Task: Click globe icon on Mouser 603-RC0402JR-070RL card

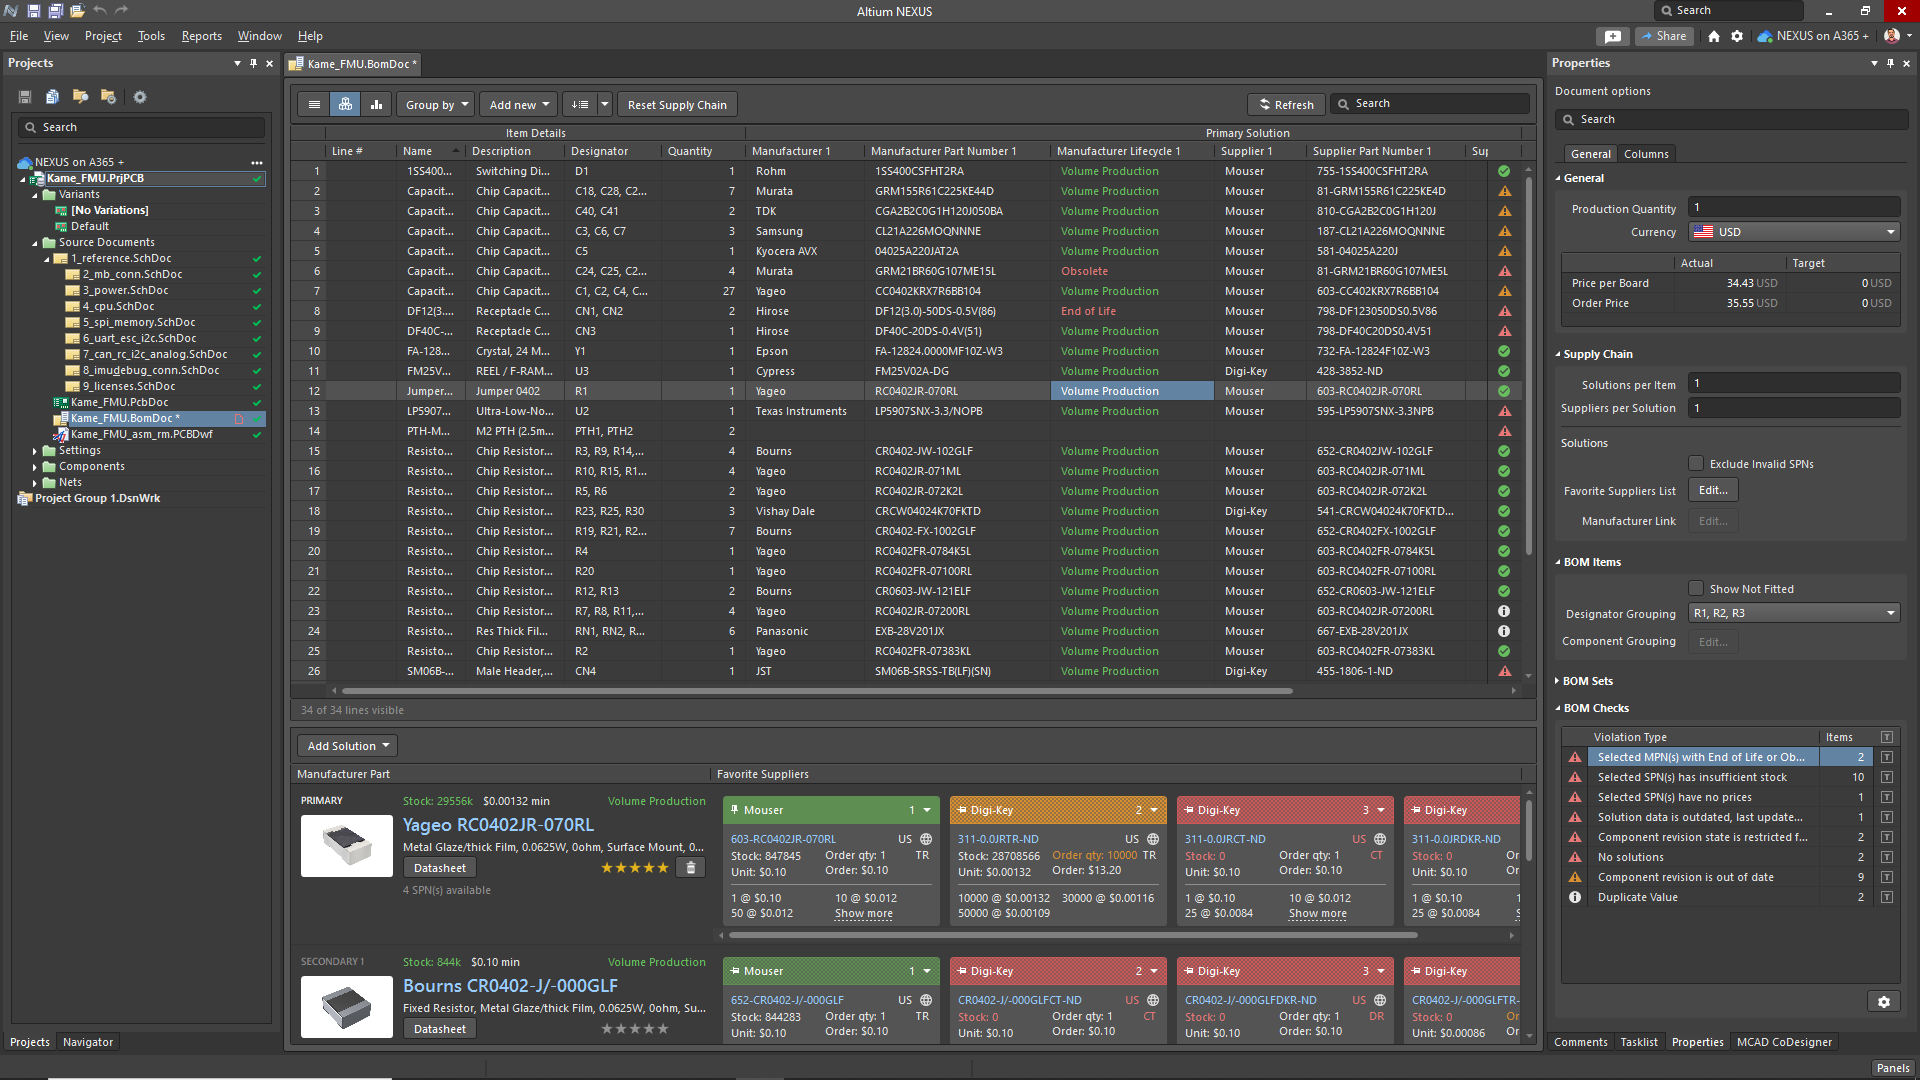Action: tap(926, 839)
